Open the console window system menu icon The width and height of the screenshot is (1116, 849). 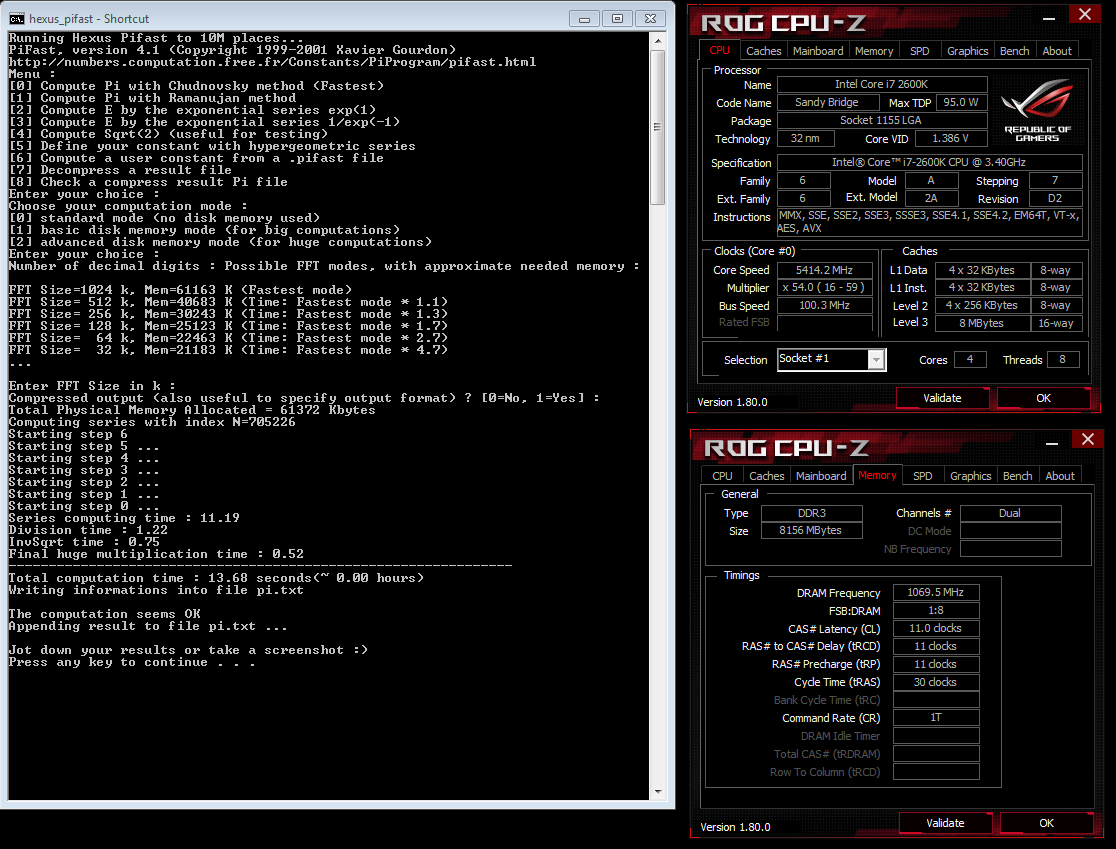click(x=16, y=19)
